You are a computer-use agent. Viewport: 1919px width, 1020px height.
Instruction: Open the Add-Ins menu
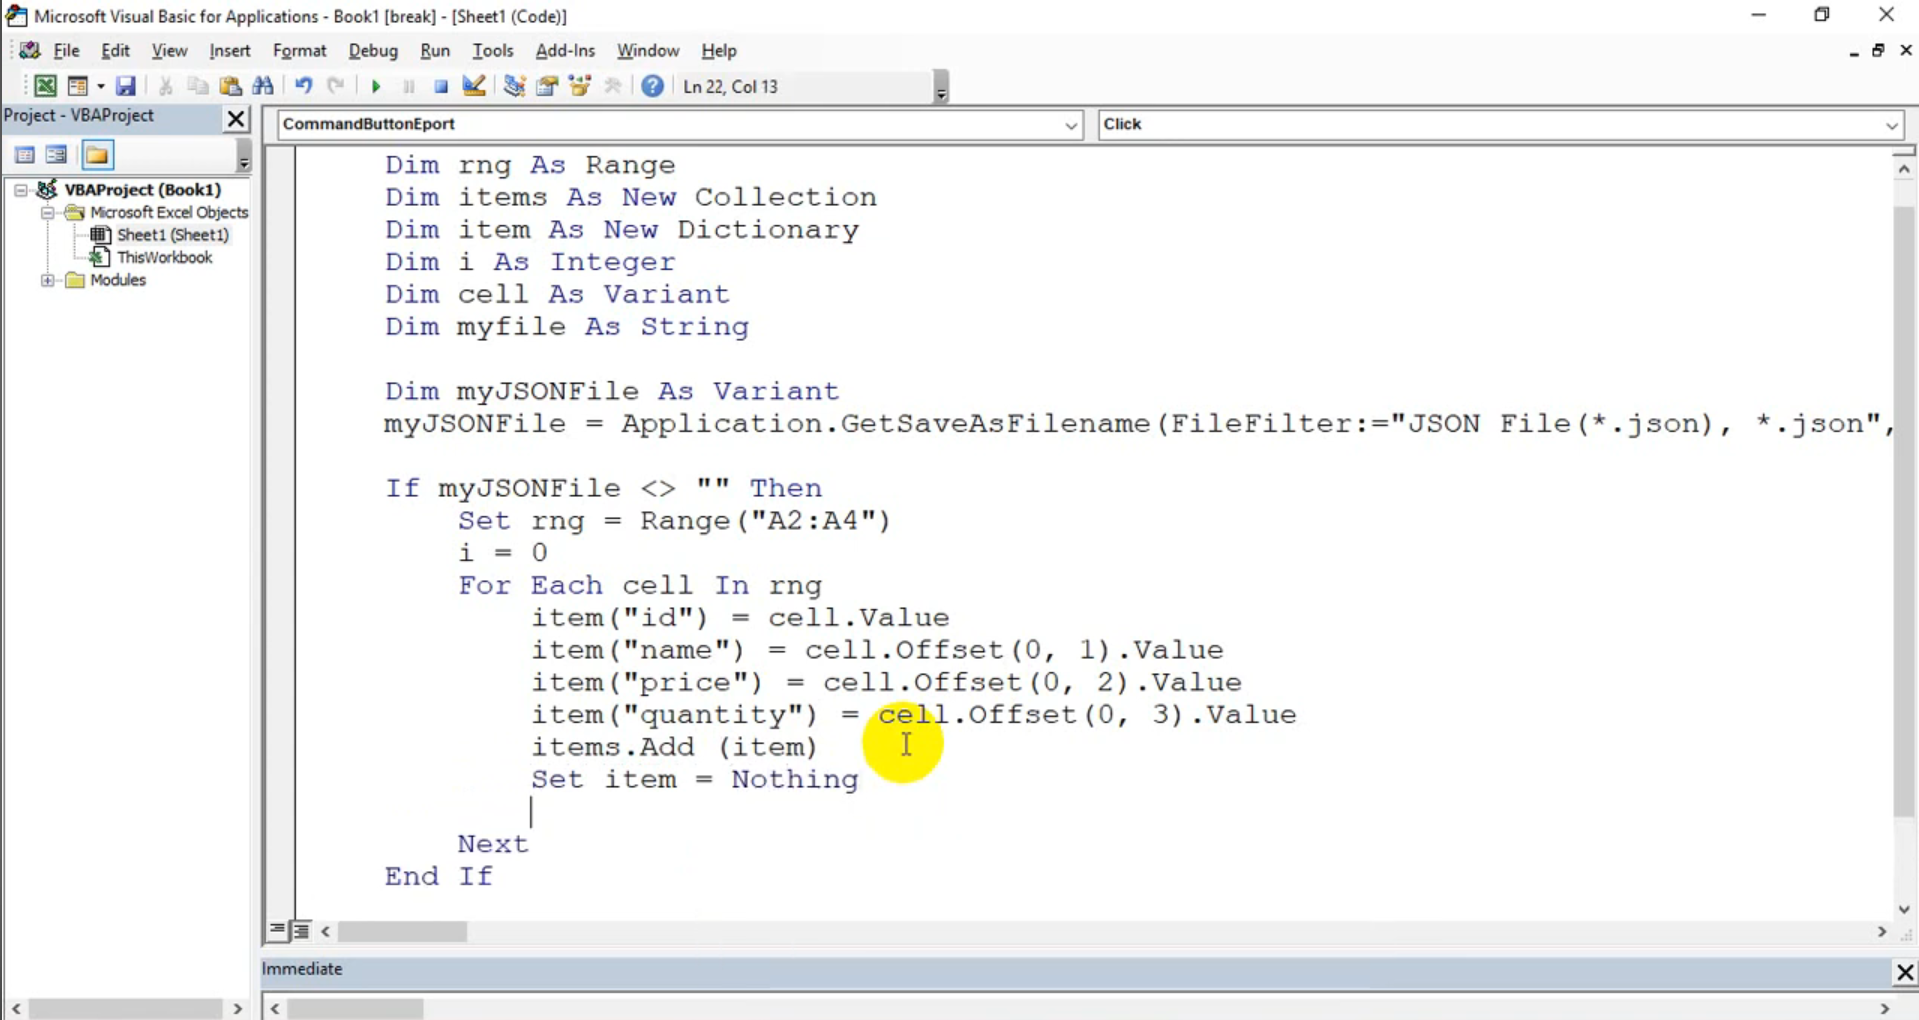565,51
